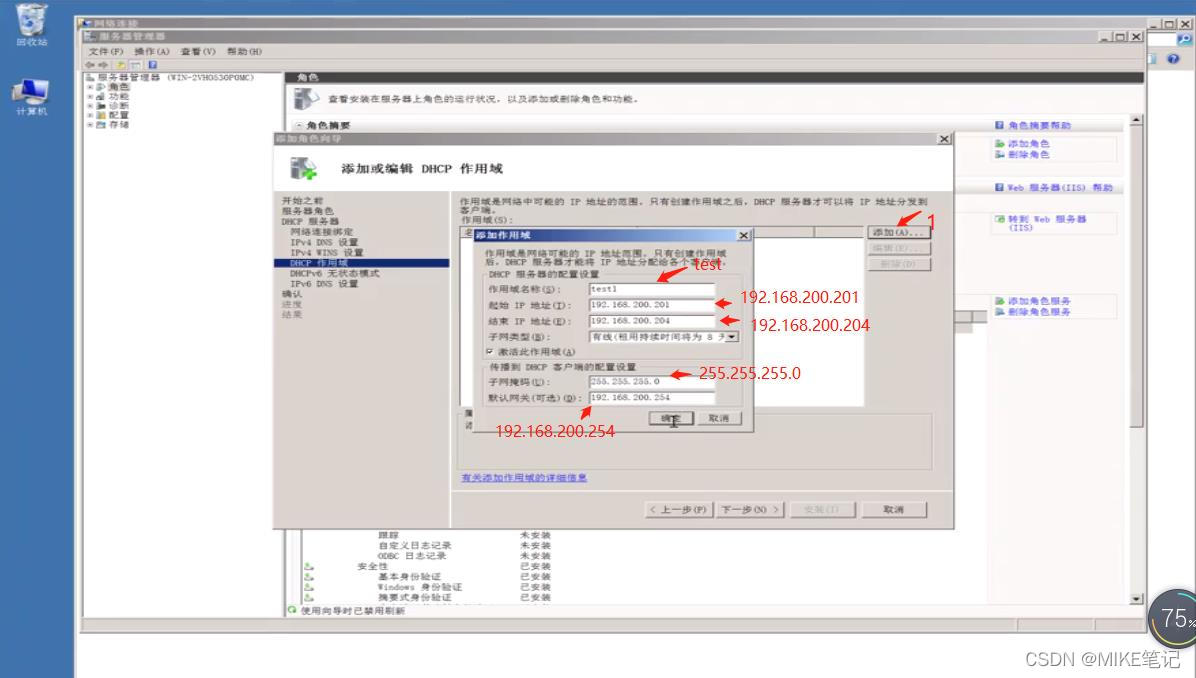This screenshot has height=678, width=1196.
Task: Click the 转到 Web 服务器(IIS) icon
Action: (x=999, y=219)
